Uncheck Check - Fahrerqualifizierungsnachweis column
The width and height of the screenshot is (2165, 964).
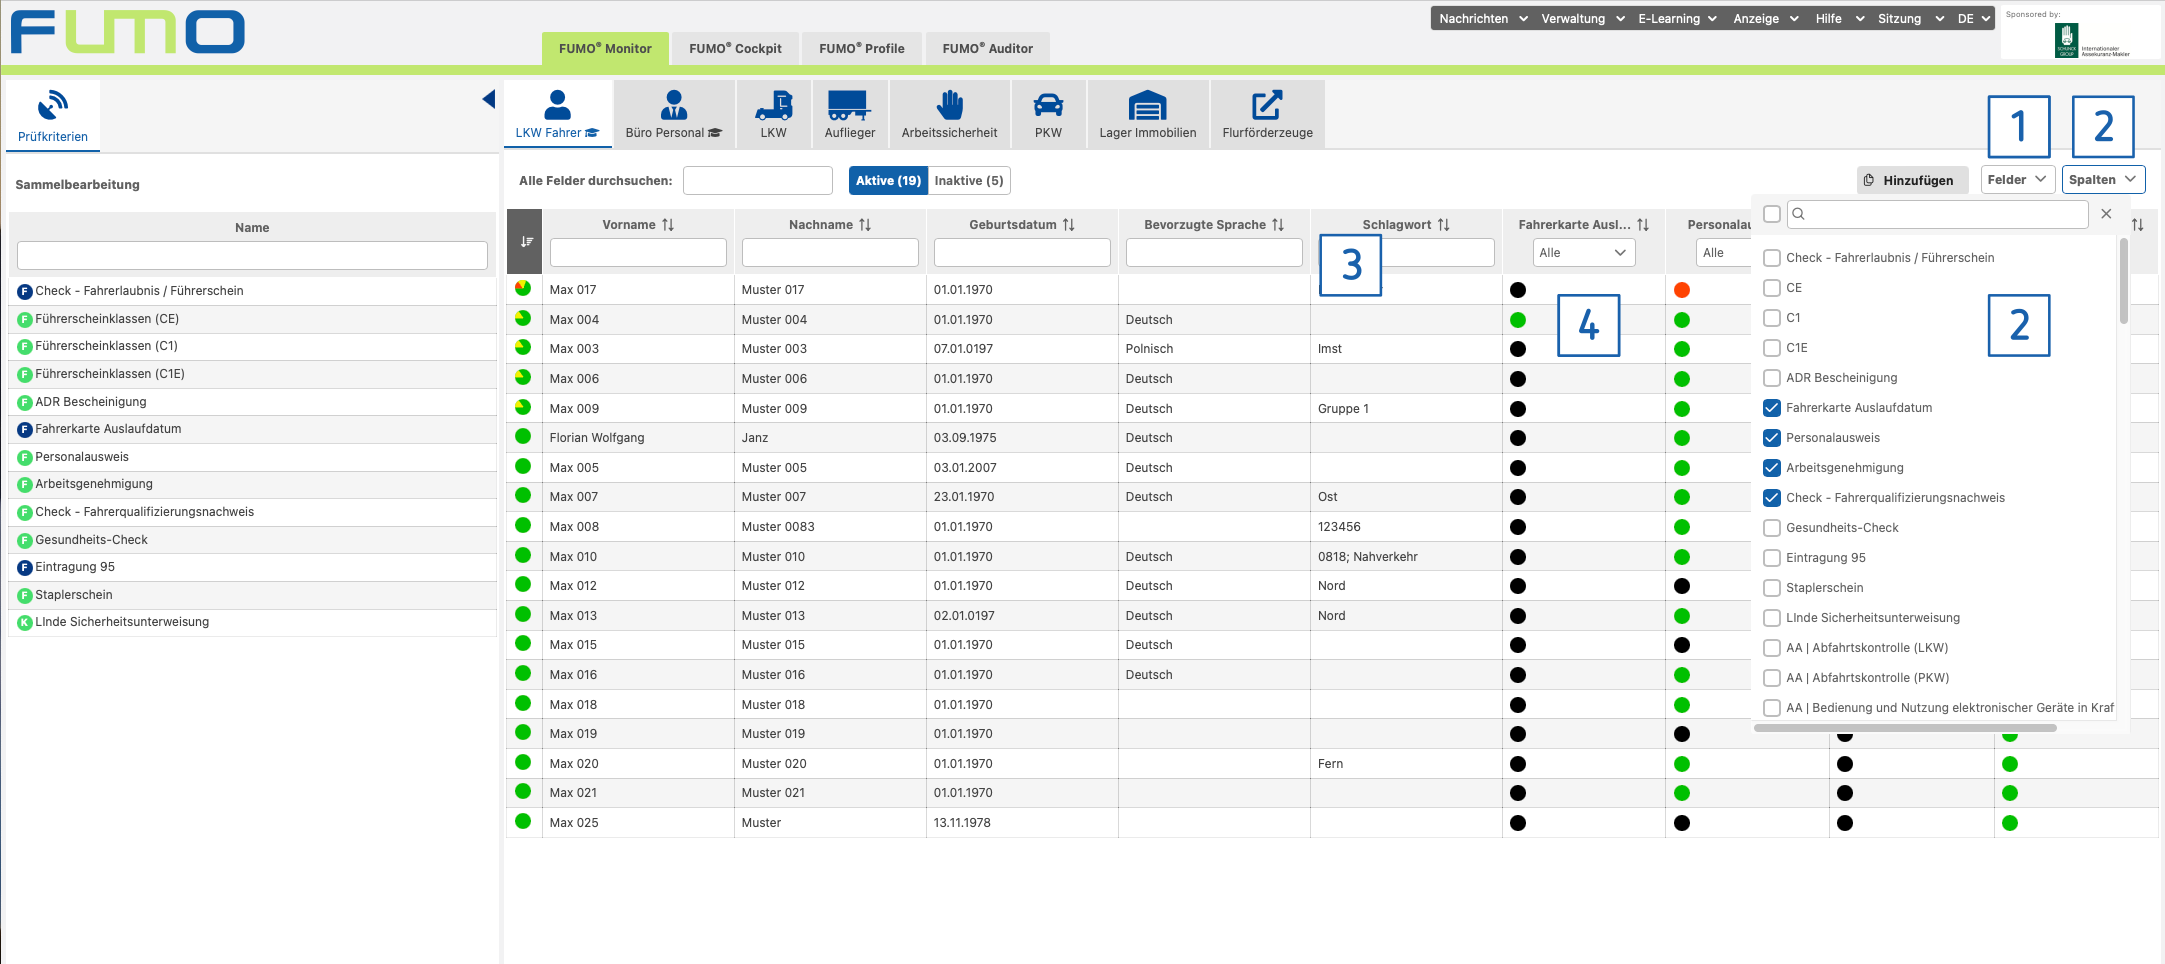pos(1772,498)
